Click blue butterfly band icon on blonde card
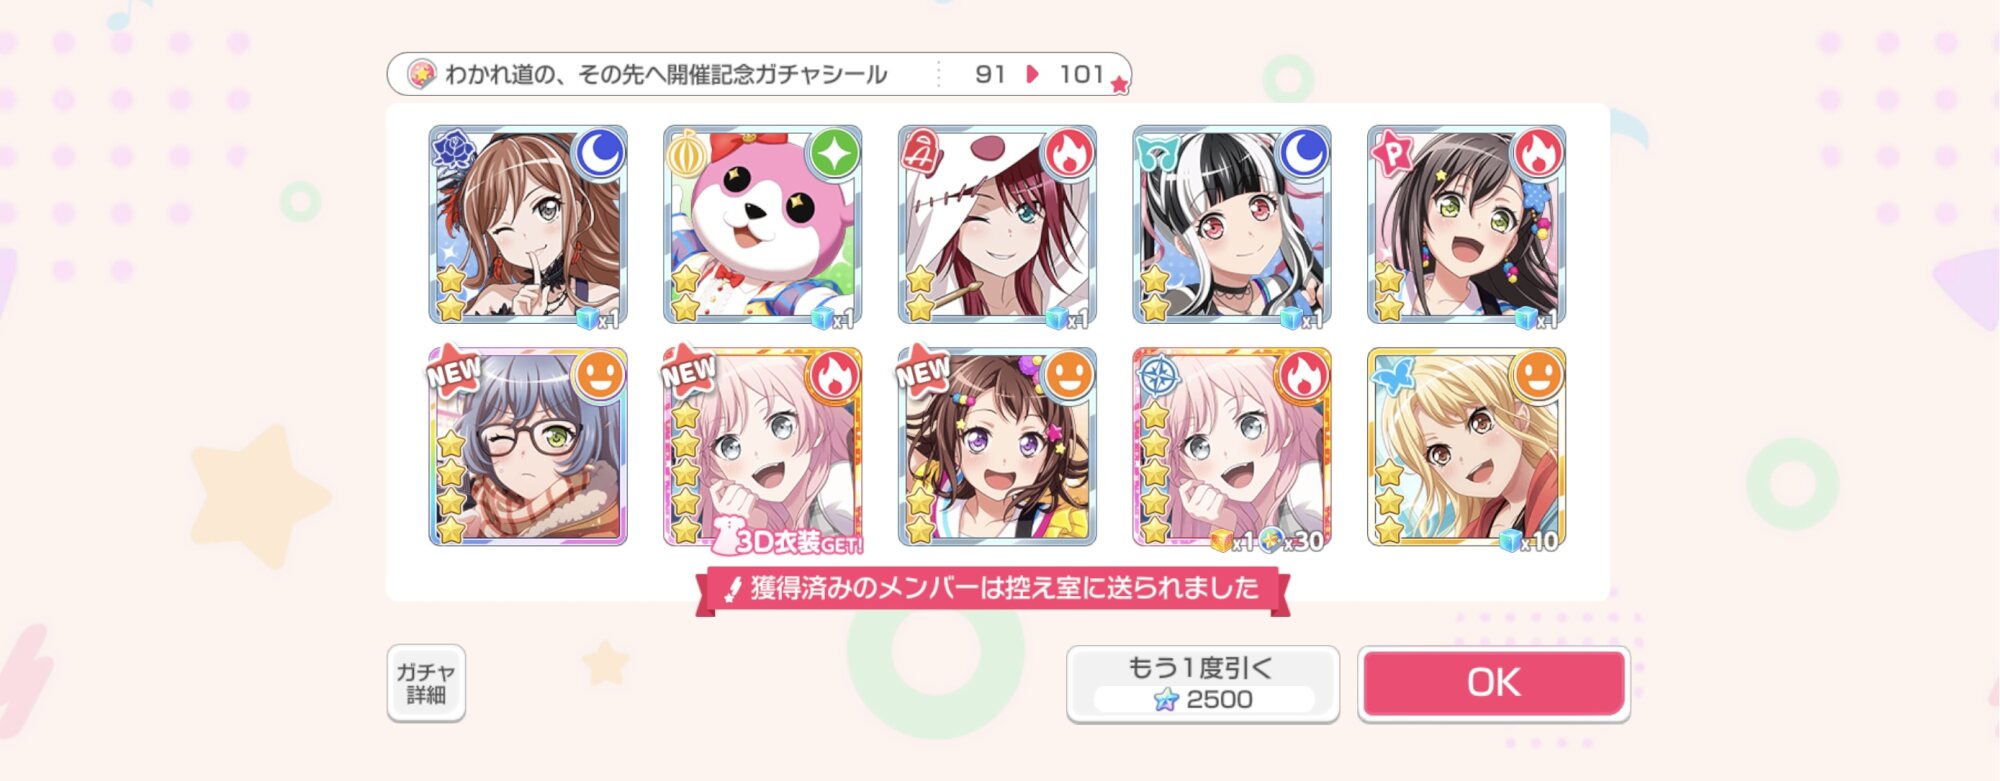The image size is (2000, 781). point(1394,374)
